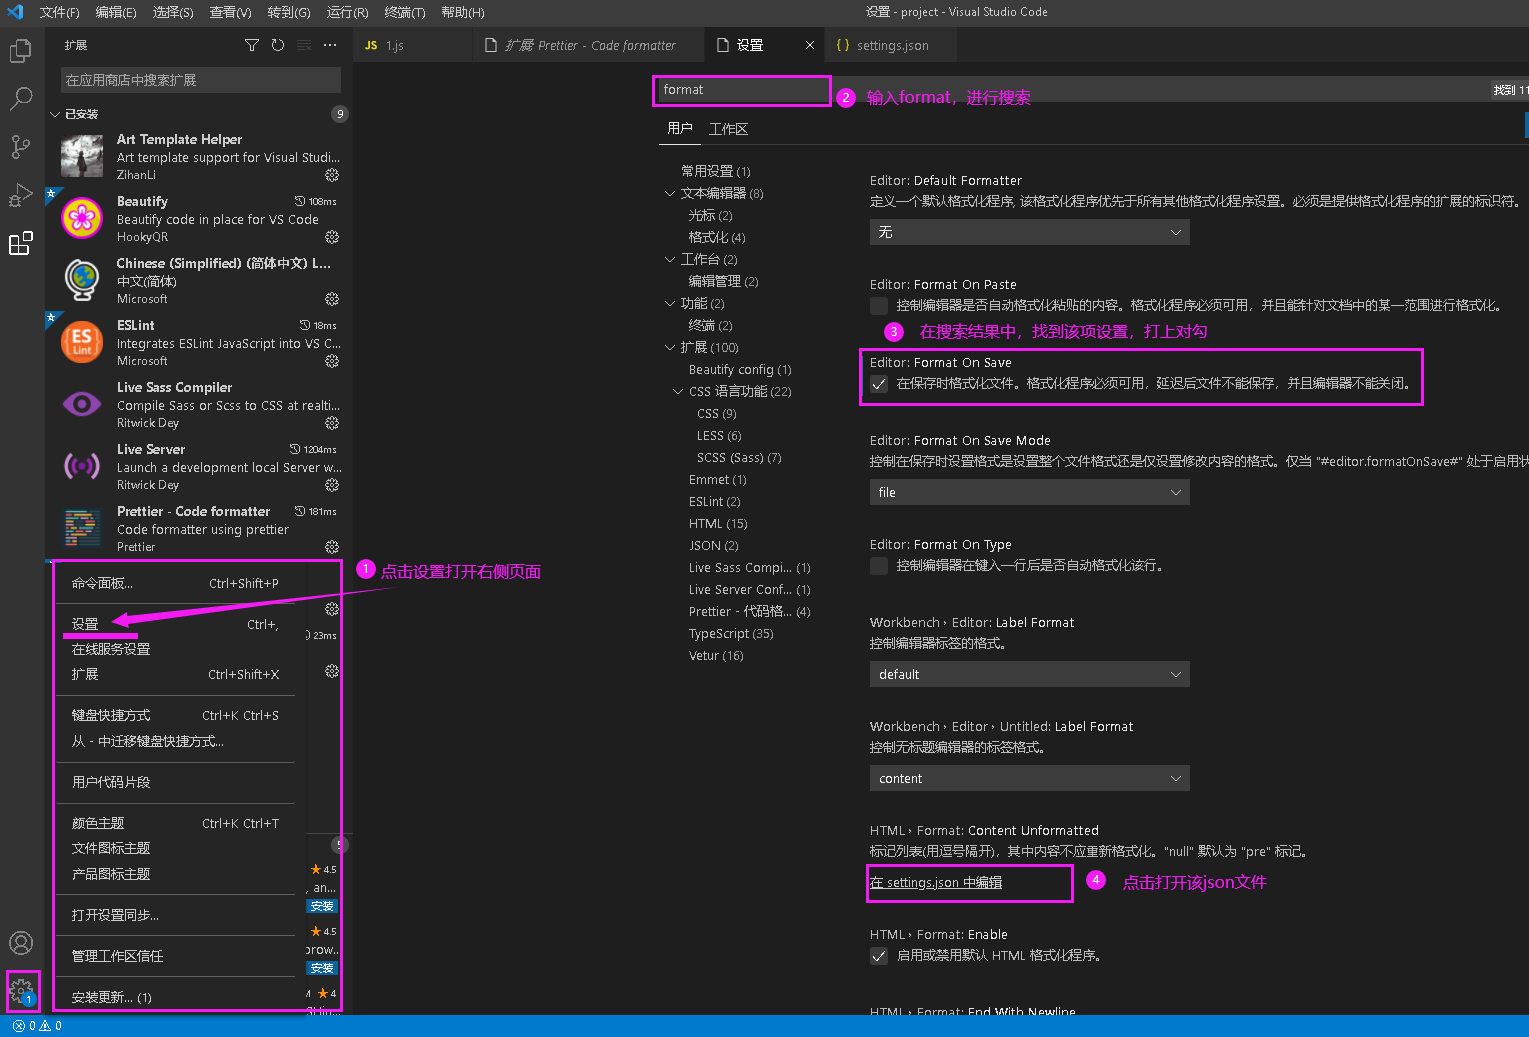1529x1037 pixels.
Task: Open Format On Save Mode dropdown showing file
Action: [x=1029, y=492]
